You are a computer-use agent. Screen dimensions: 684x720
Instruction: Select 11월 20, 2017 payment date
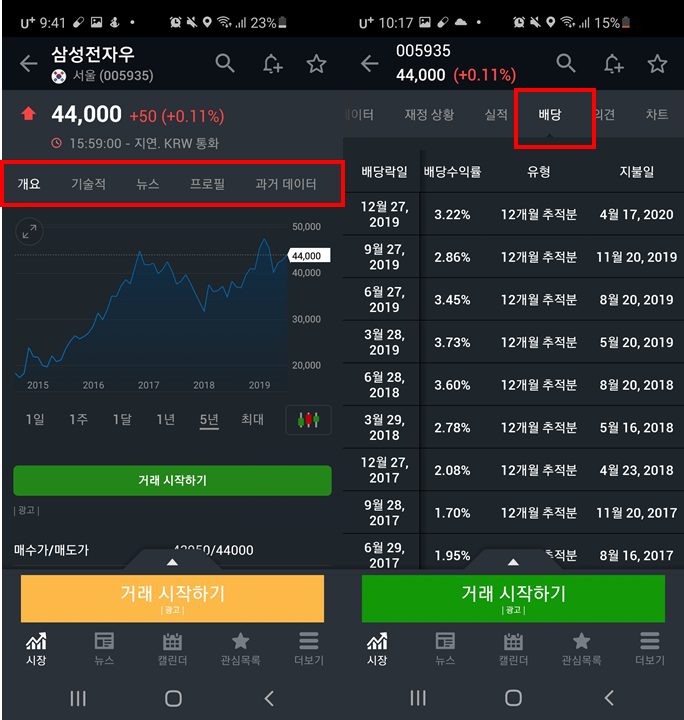(636, 513)
